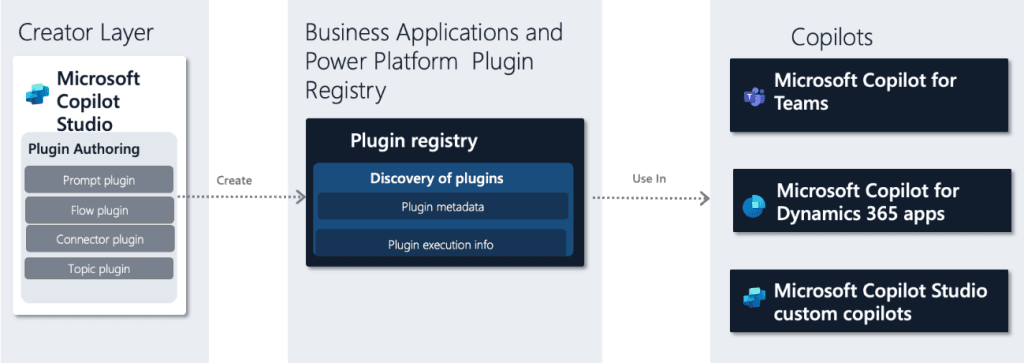This screenshot has height=363, width=1024.
Task: Click the Copilots column heading
Action: pos(832,37)
